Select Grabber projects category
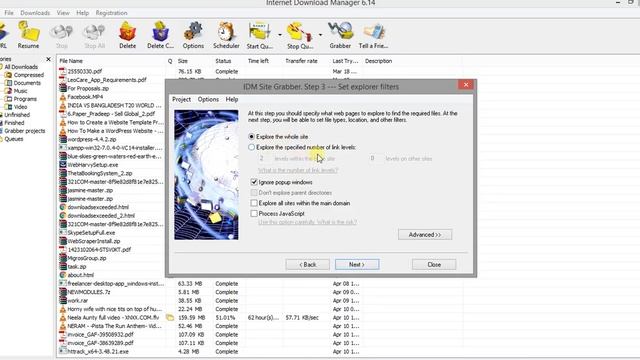 tap(24, 131)
